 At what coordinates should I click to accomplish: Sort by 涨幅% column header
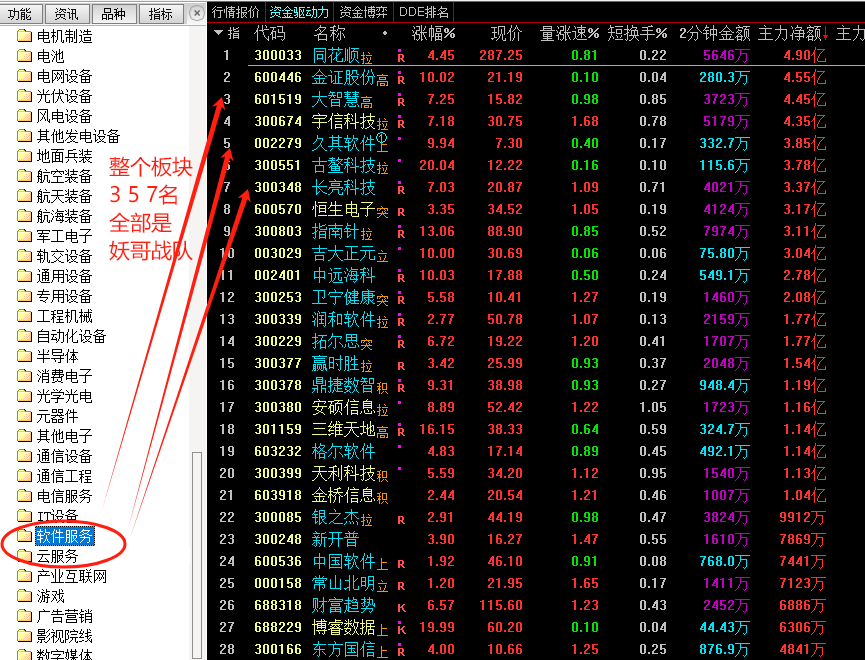tap(434, 34)
